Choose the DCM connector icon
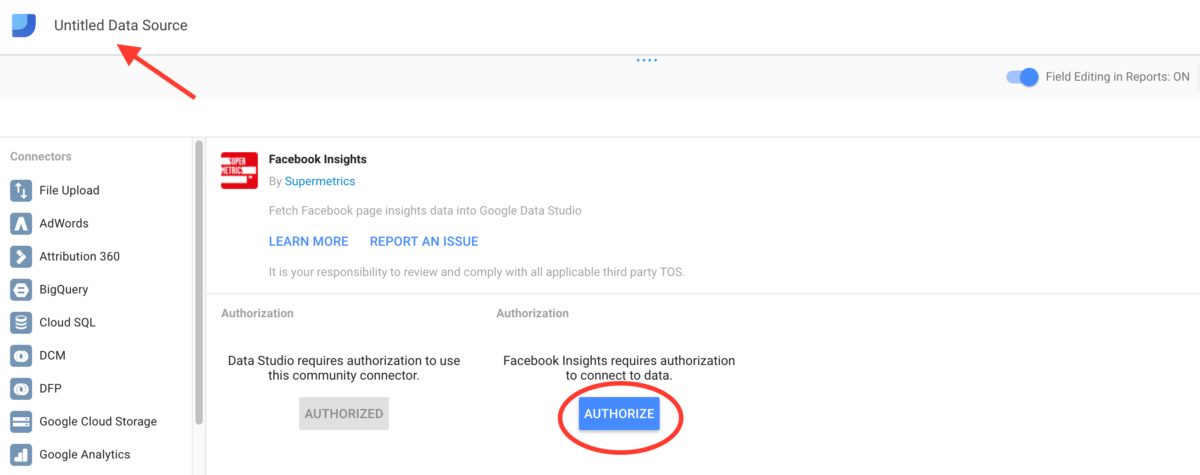Screen dimensions: 1200x475 tap(22, 356)
